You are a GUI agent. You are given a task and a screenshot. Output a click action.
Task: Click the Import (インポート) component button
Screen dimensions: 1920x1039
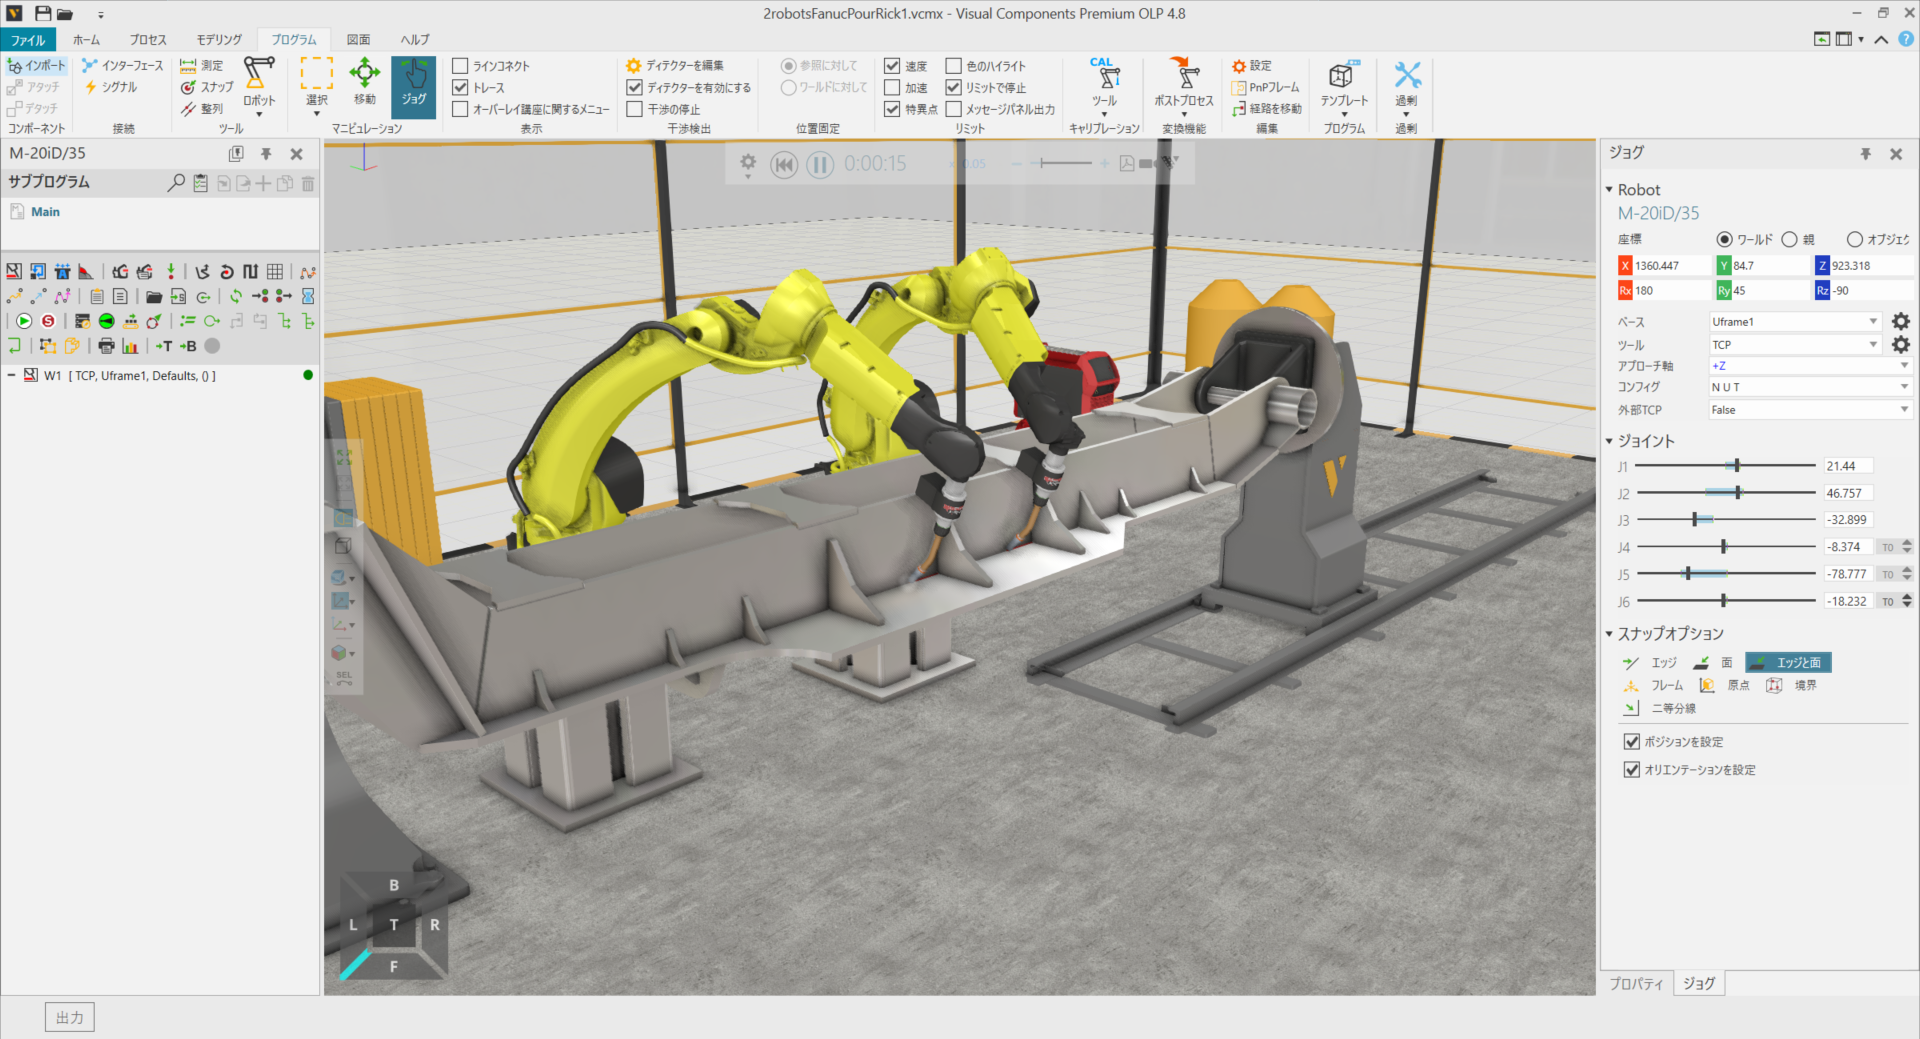click(36, 65)
